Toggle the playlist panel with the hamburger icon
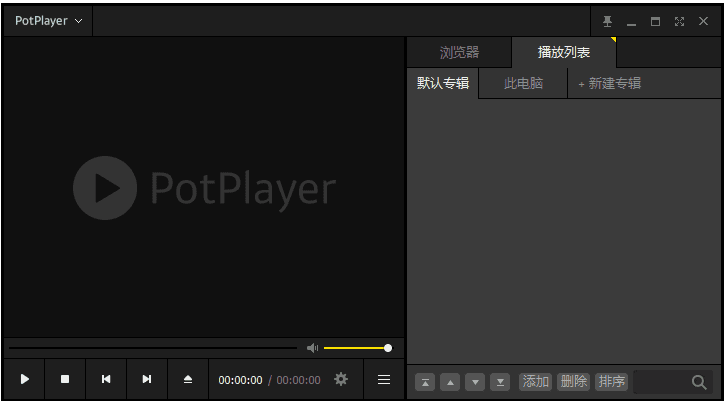This screenshot has width=724, height=401. tap(384, 379)
